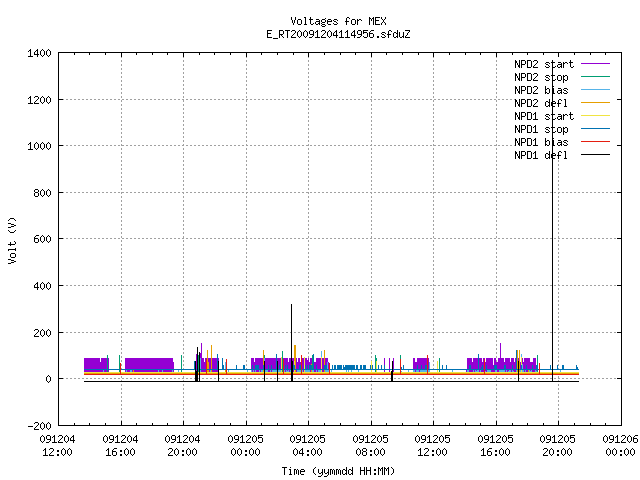
Task: Click the 800 y-axis tick label
Action: (x=42, y=193)
